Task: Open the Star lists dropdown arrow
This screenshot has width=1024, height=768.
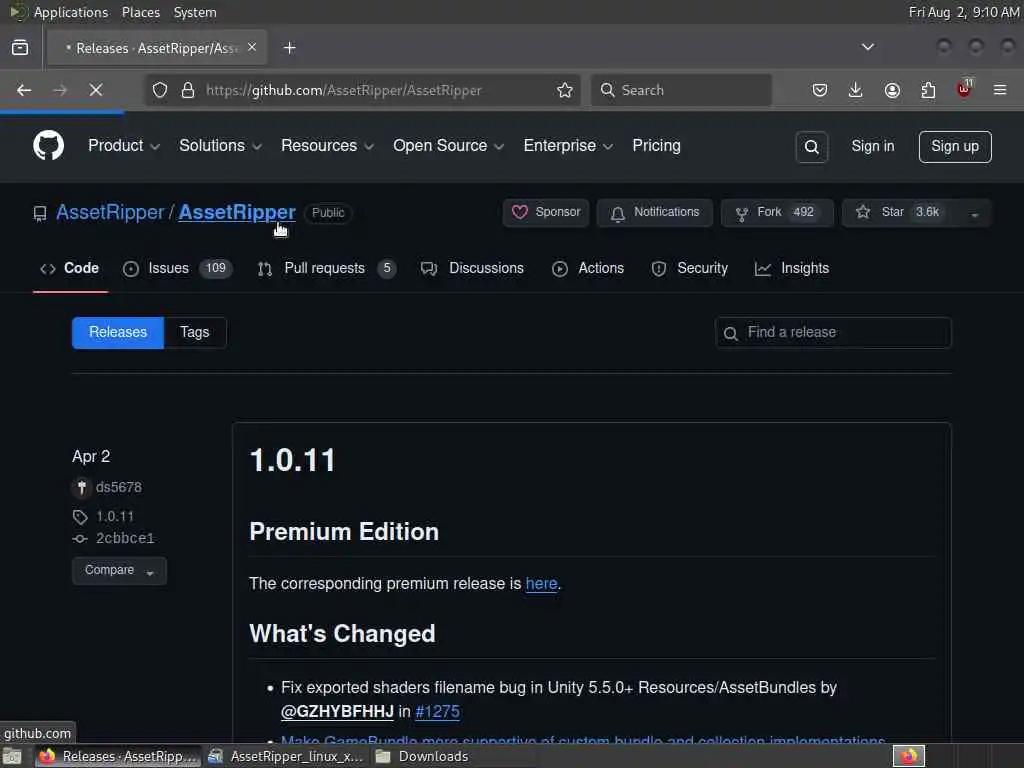Action: pos(974,213)
